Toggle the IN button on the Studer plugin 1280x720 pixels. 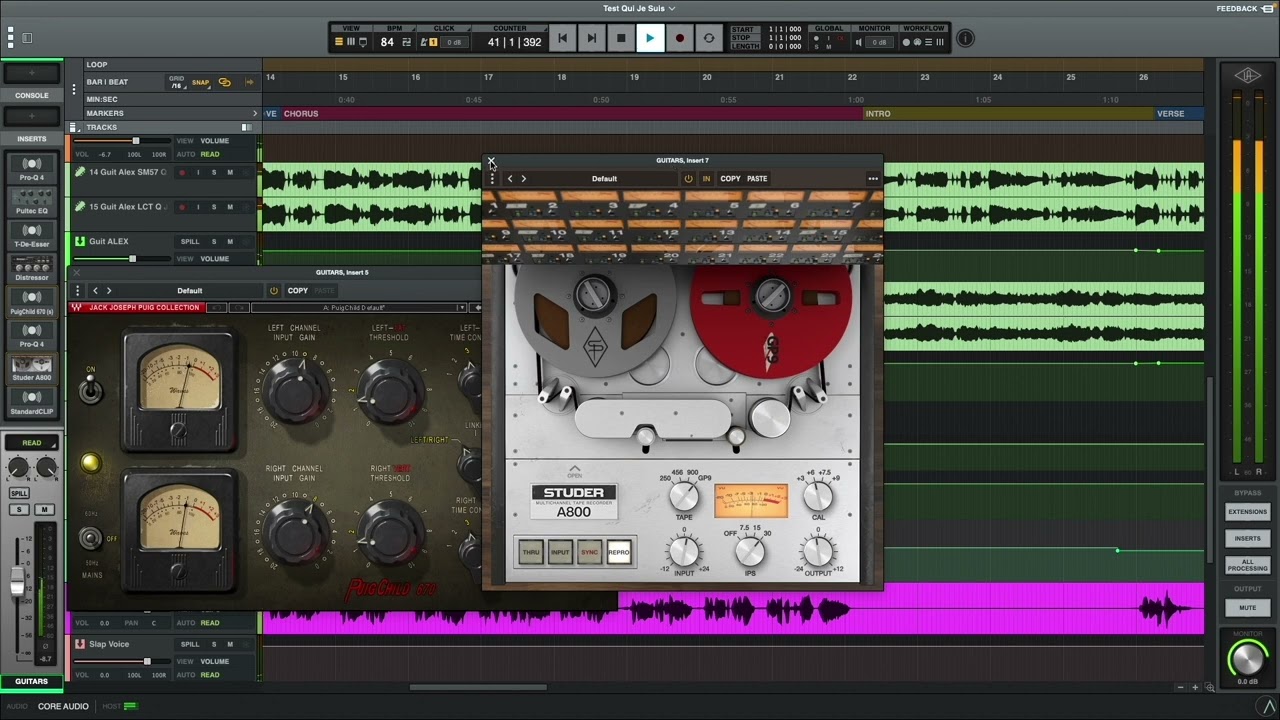[x=706, y=179]
